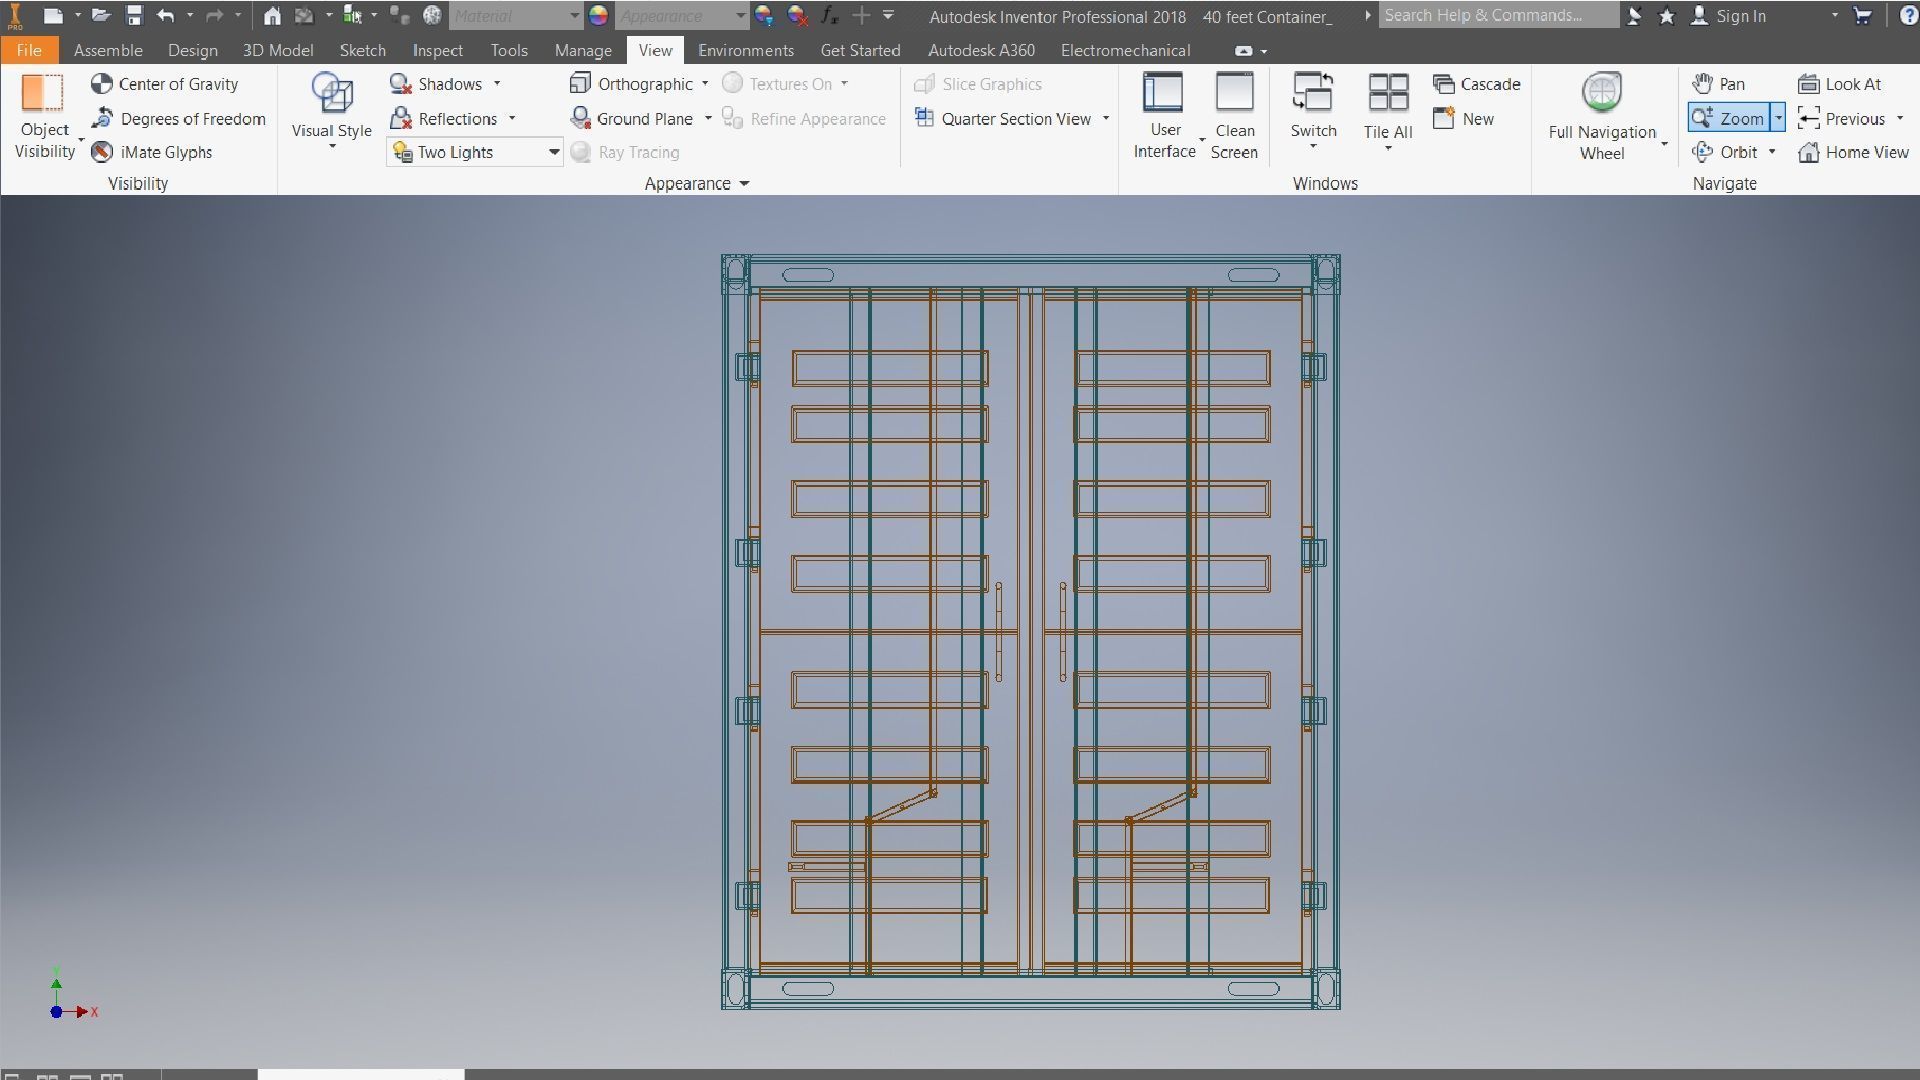
Task: Click the appearance color wheel swatch
Action: pyautogui.click(x=598, y=16)
